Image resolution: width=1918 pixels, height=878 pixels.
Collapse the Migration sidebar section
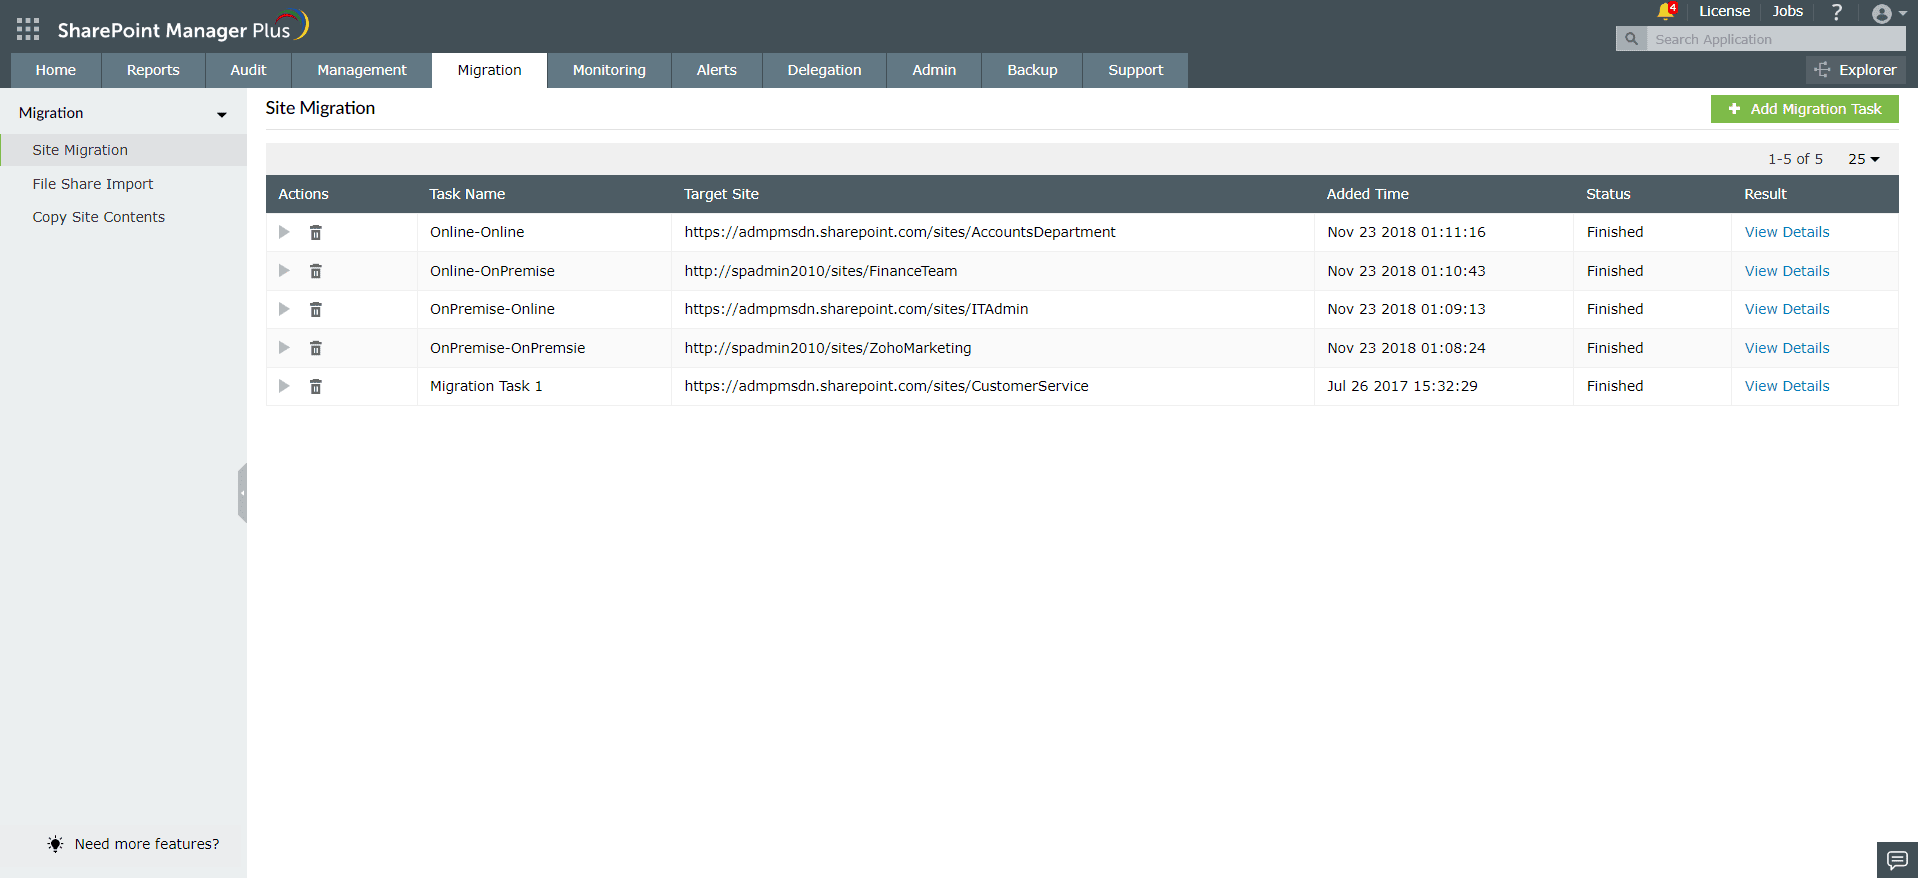pos(222,114)
